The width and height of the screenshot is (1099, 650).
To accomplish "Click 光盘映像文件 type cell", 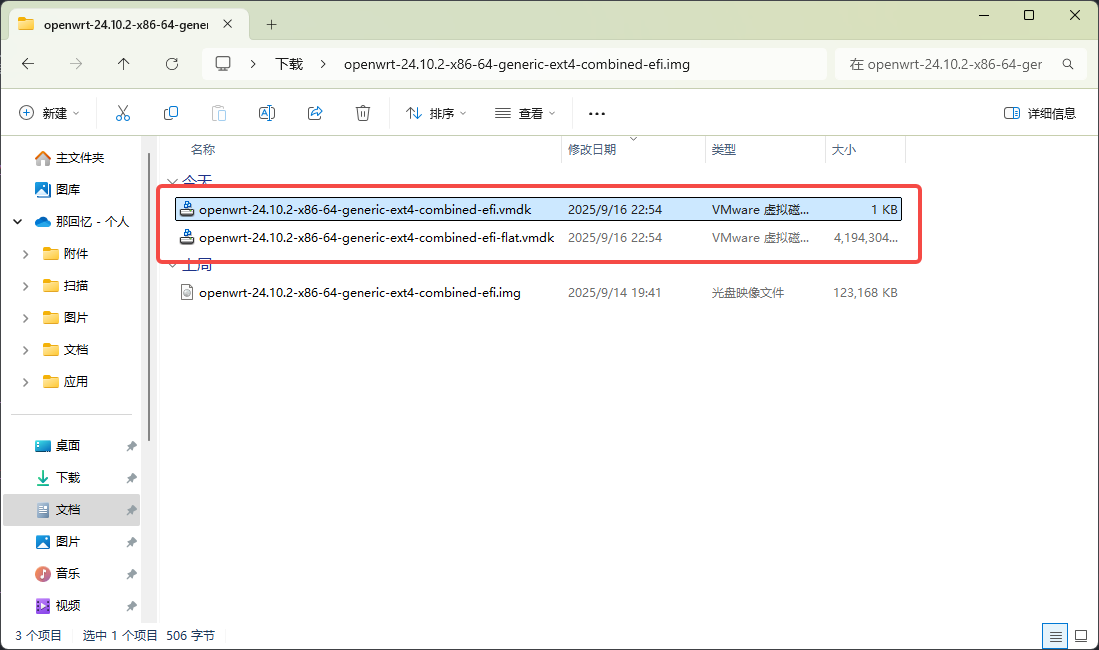I will (748, 292).
